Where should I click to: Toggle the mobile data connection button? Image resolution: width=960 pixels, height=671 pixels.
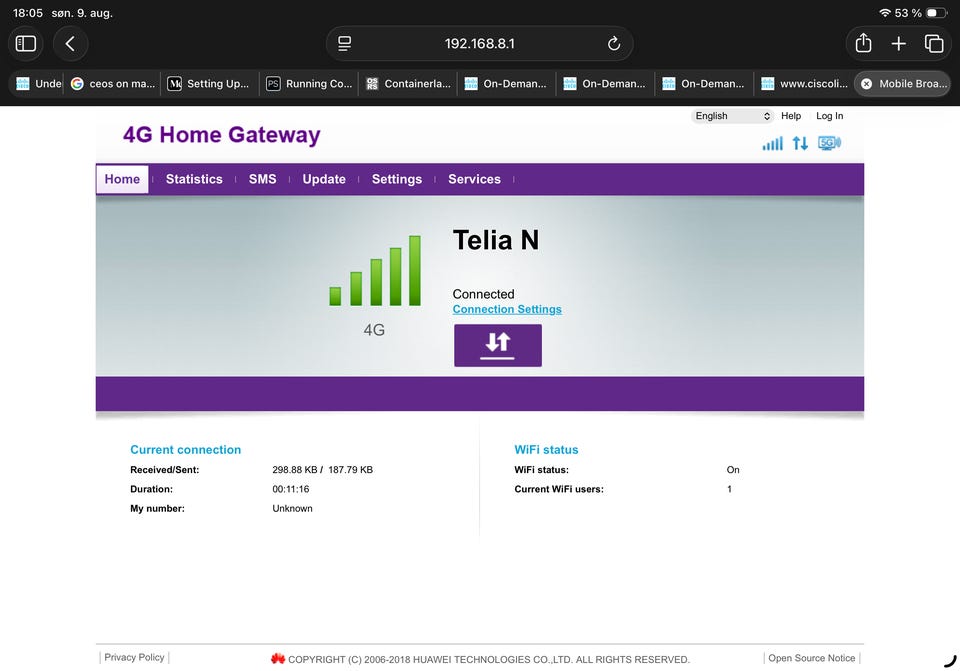[x=498, y=345]
